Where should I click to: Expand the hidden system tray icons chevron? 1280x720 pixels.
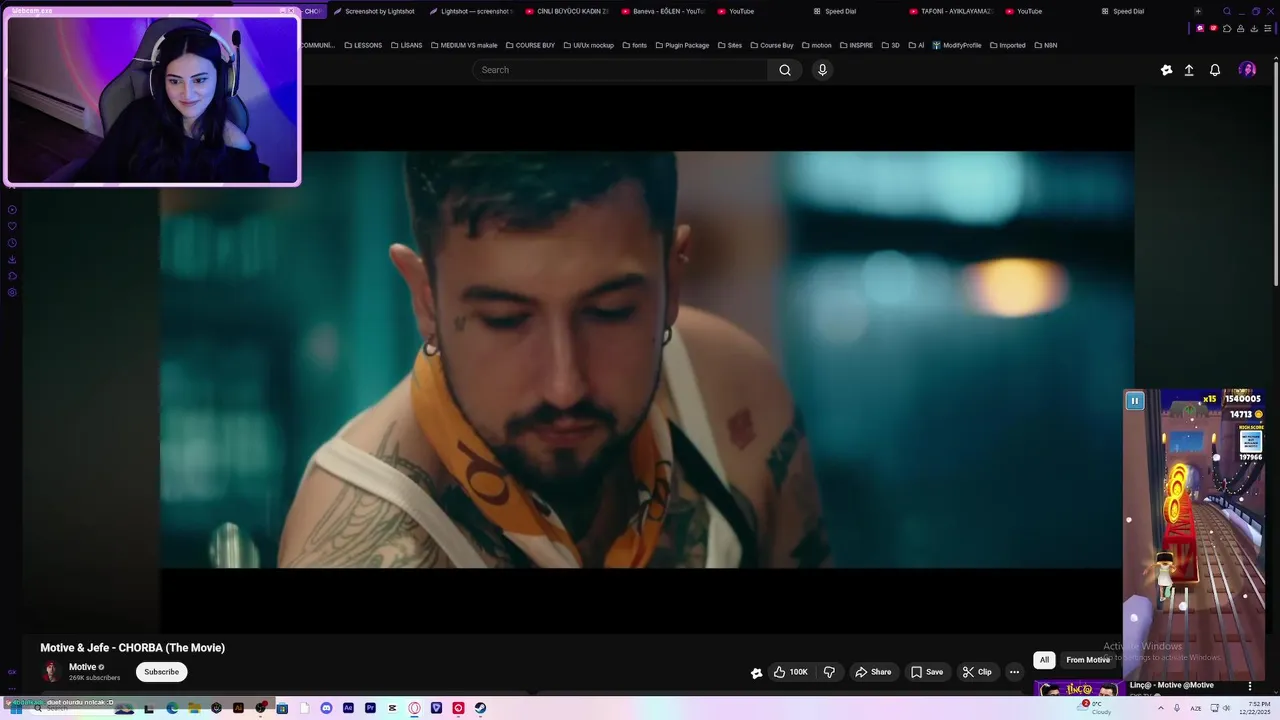[x=1161, y=708]
